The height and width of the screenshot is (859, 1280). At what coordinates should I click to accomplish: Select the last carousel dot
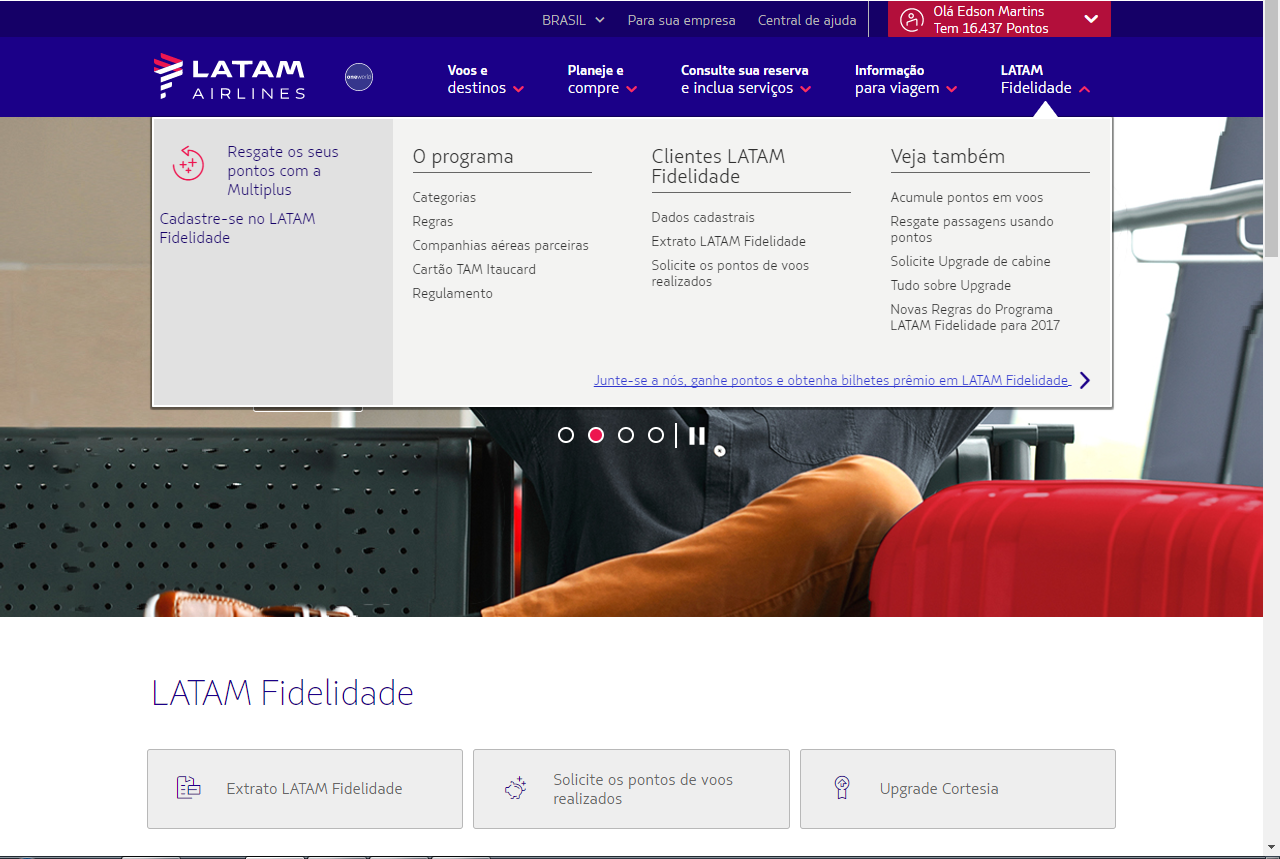pos(656,435)
